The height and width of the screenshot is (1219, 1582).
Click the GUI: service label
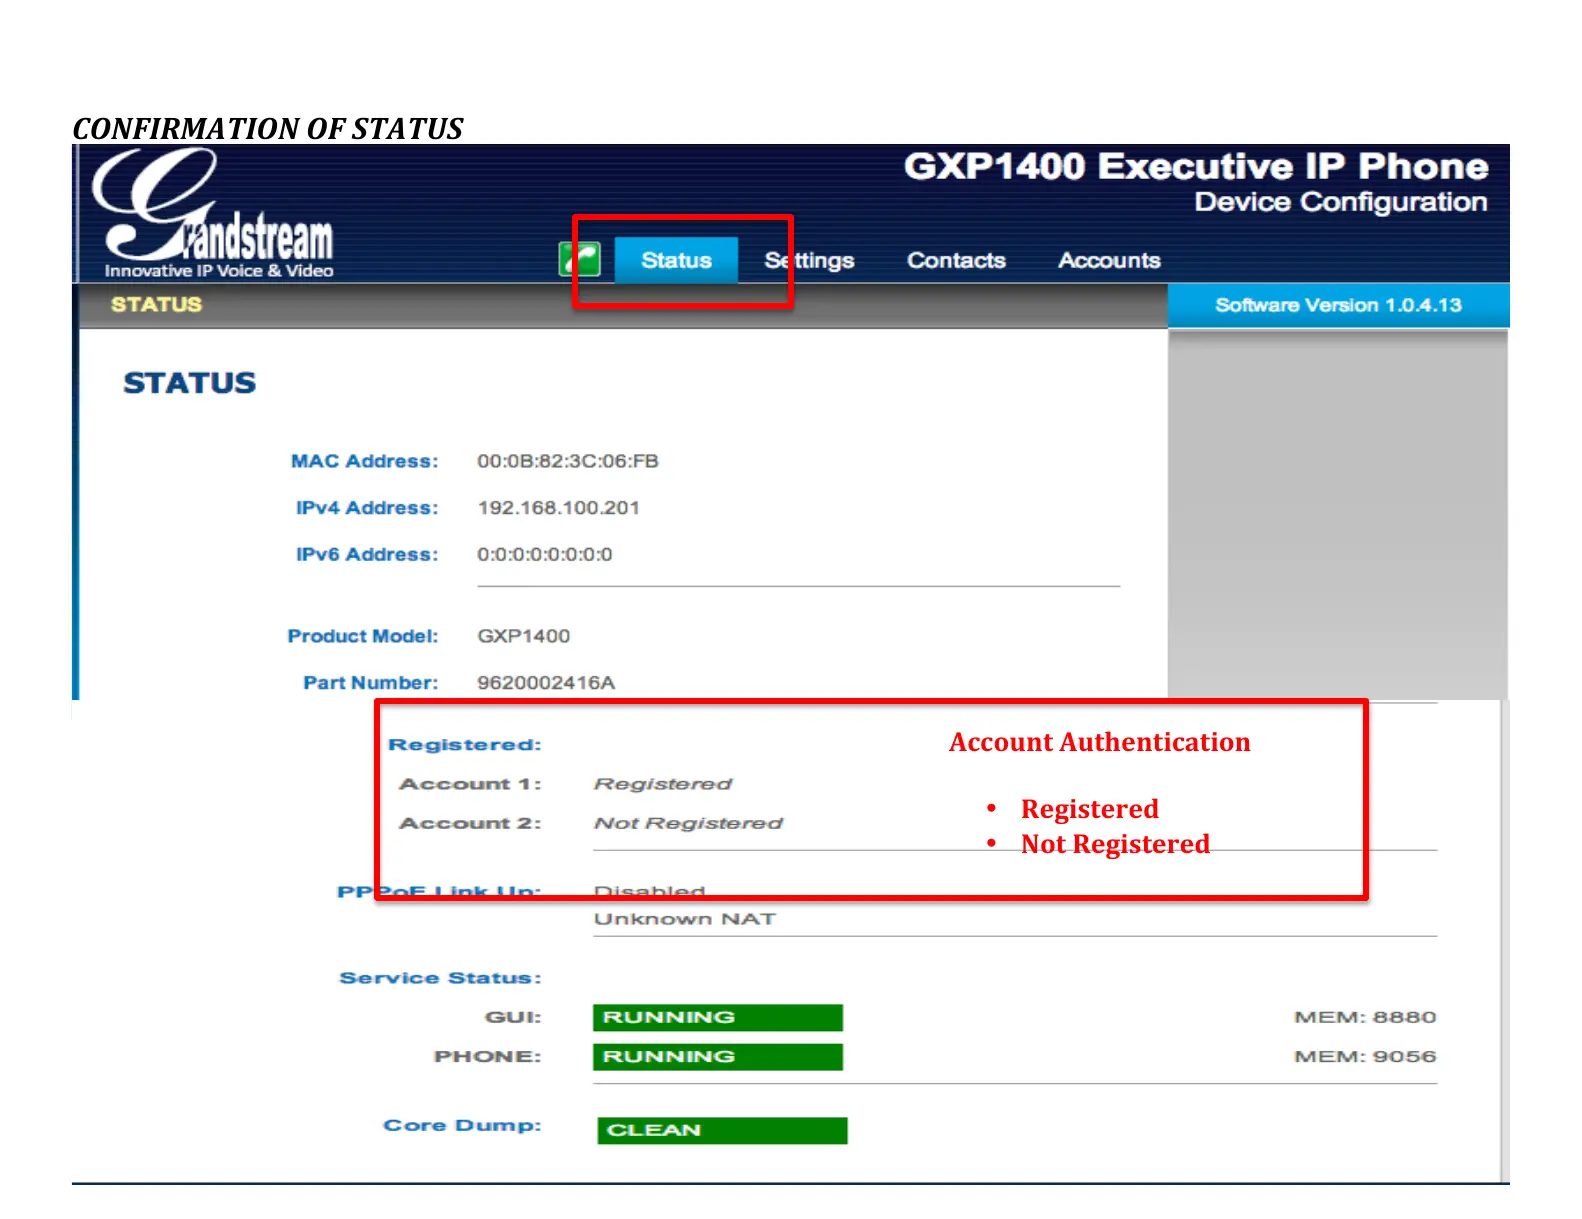point(513,1017)
